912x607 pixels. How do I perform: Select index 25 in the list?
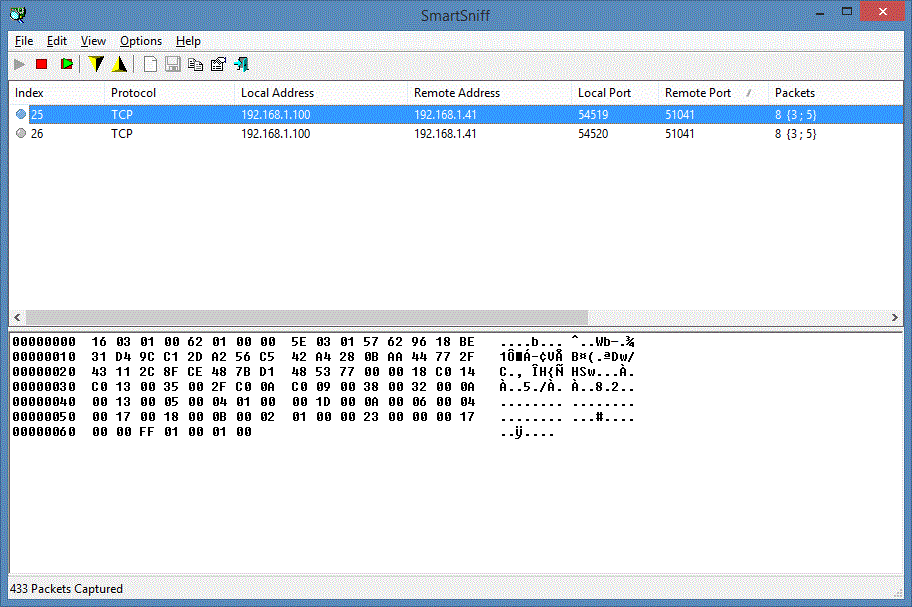(x=37, y=115)
